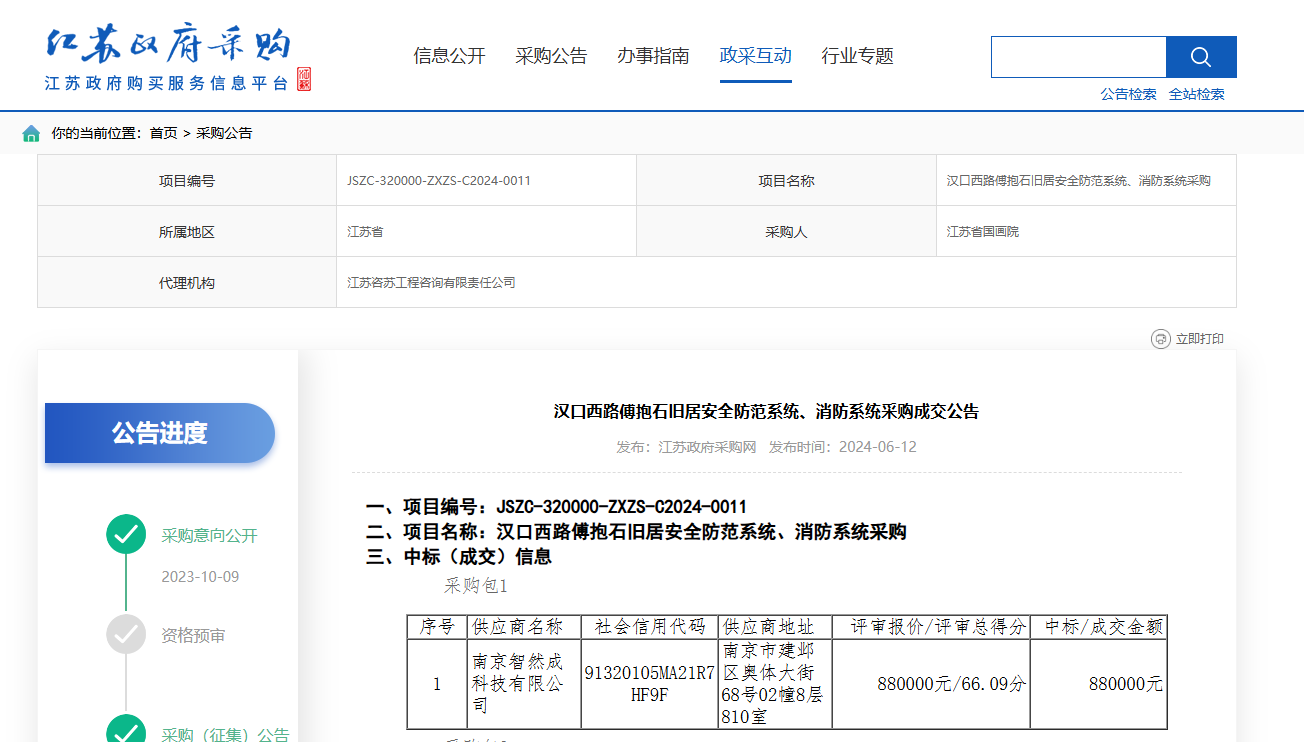Screen dimensions: 1304x742
Task: Click the 立即打印 print link
Action: coord(1199,339)
